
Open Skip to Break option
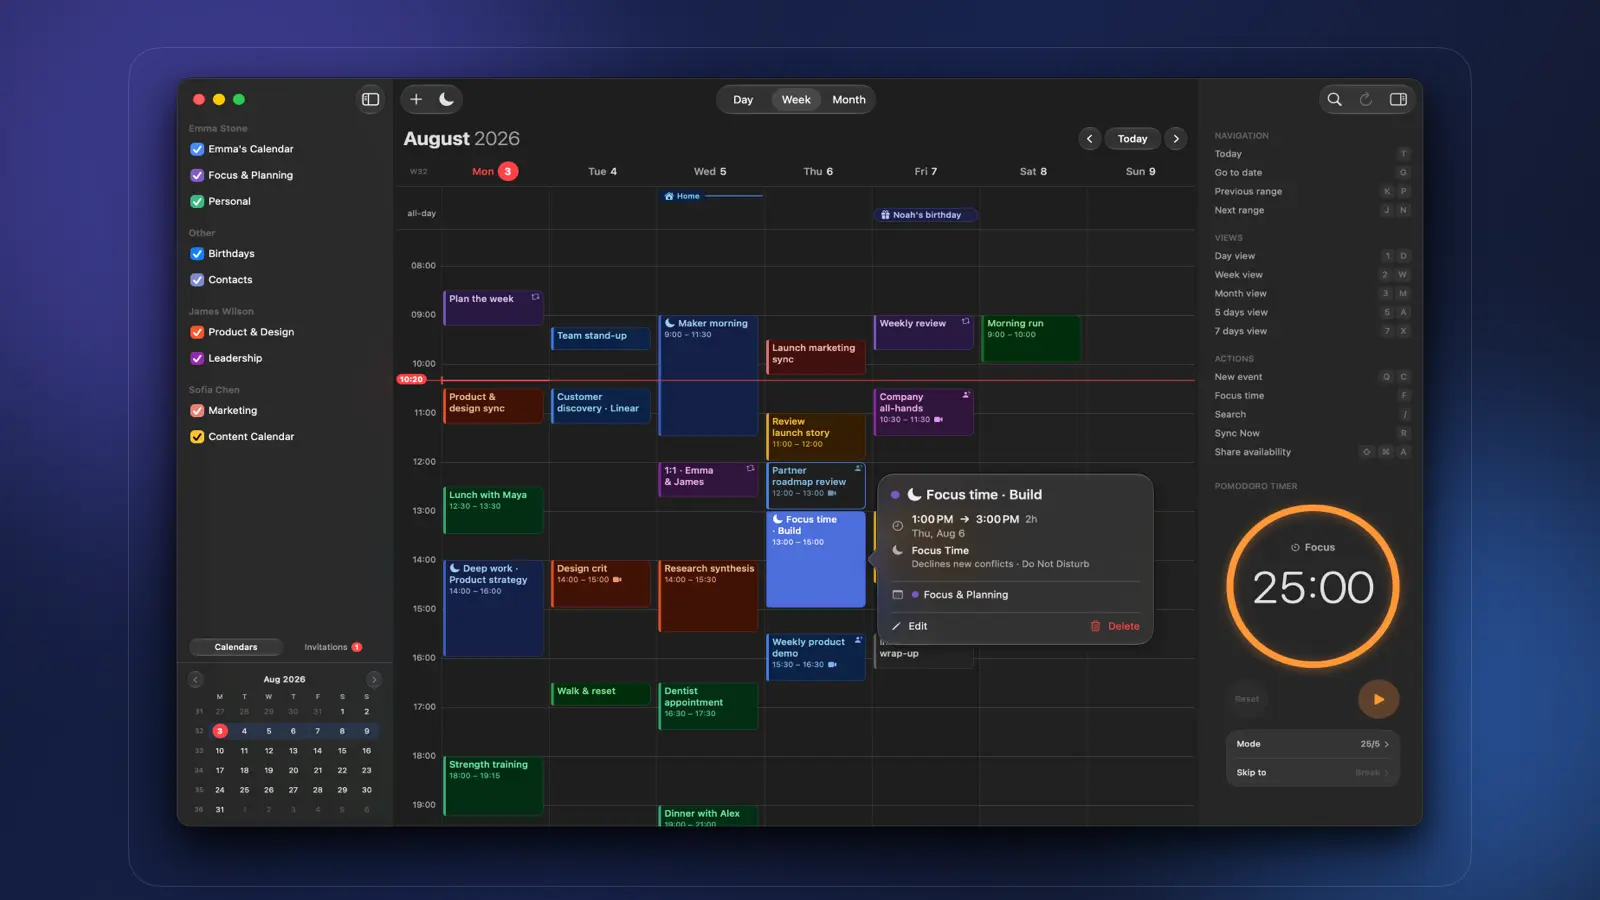(x=1313, y=772)
